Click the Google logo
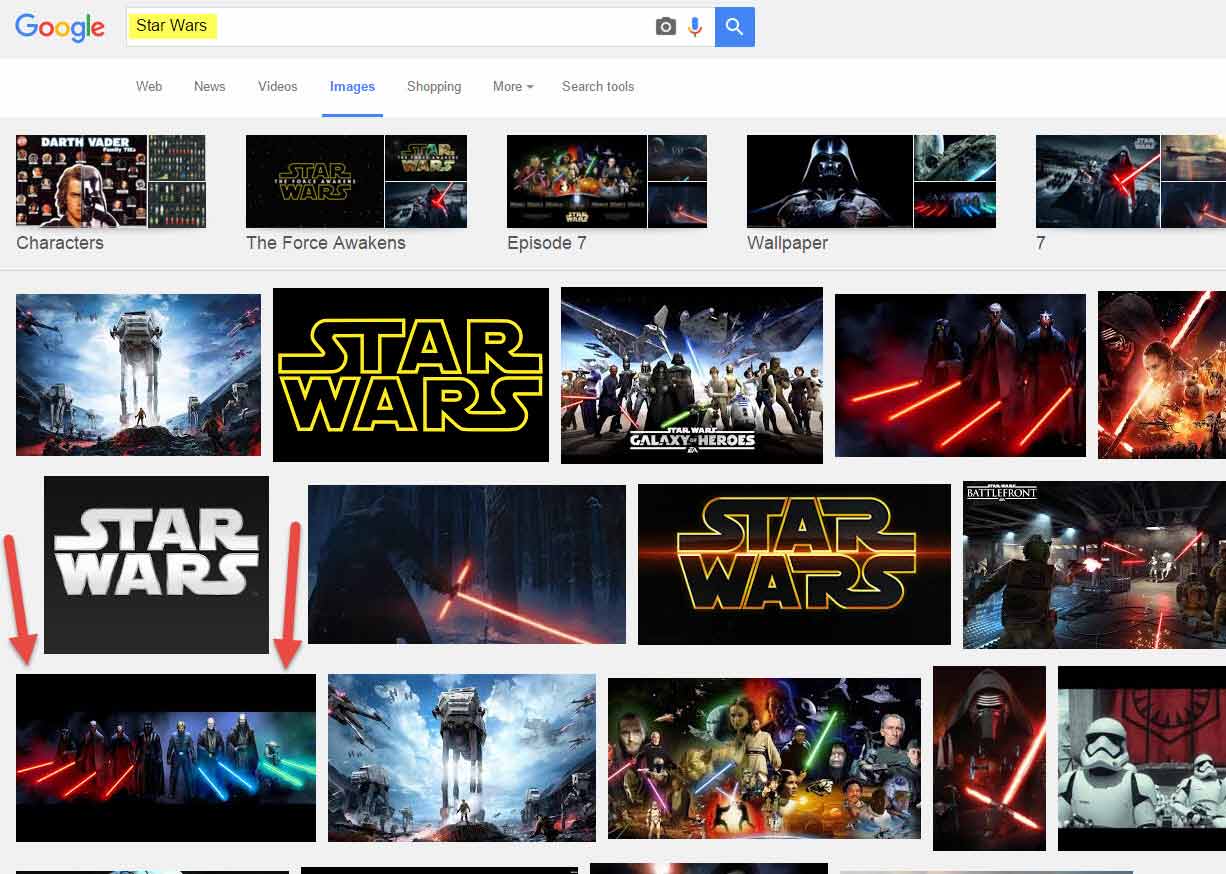 click(60, 28)
